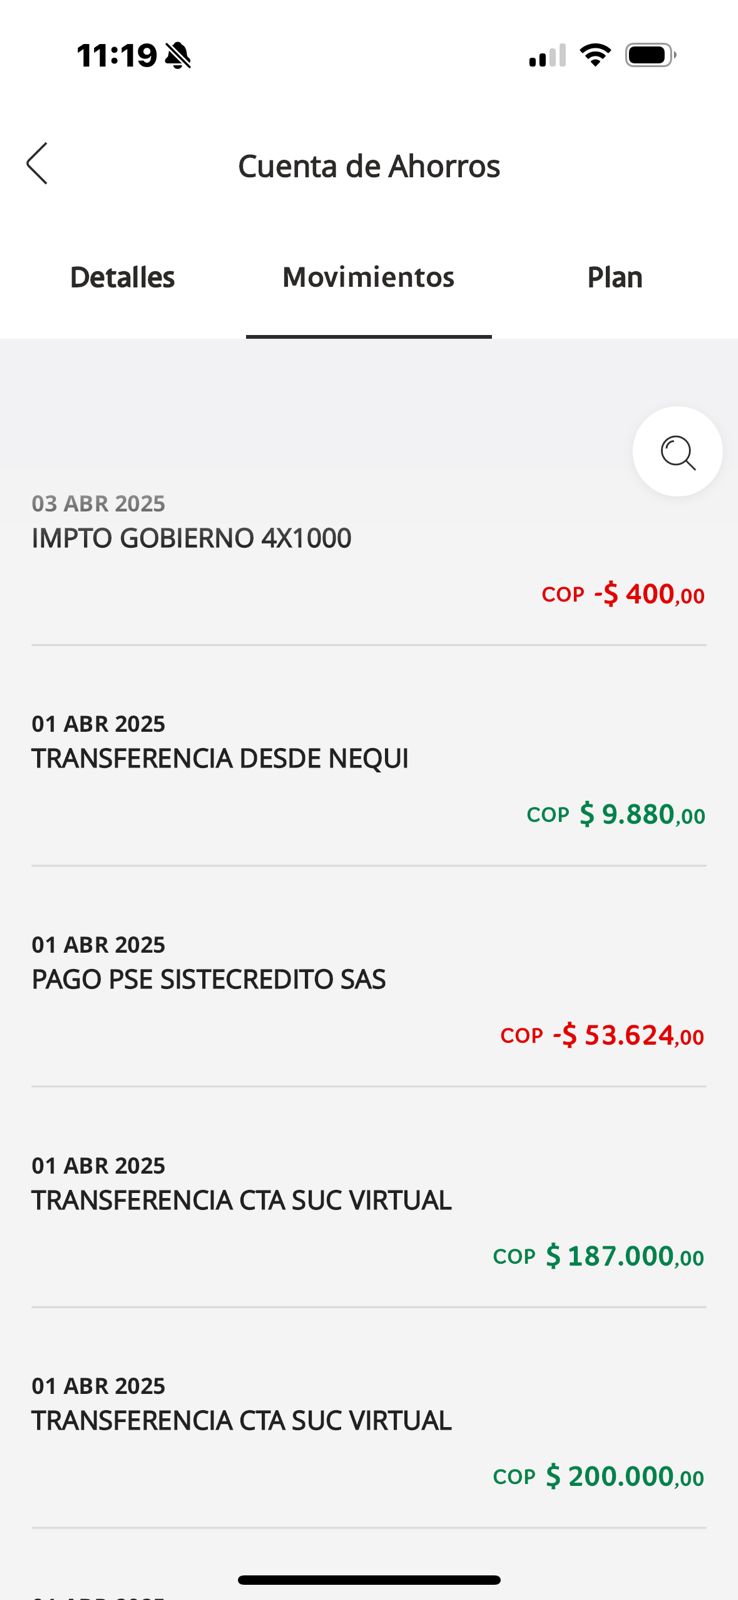Tap the silent mode bell icon
Screen dimensions: 738x1600
coord(178,56)
